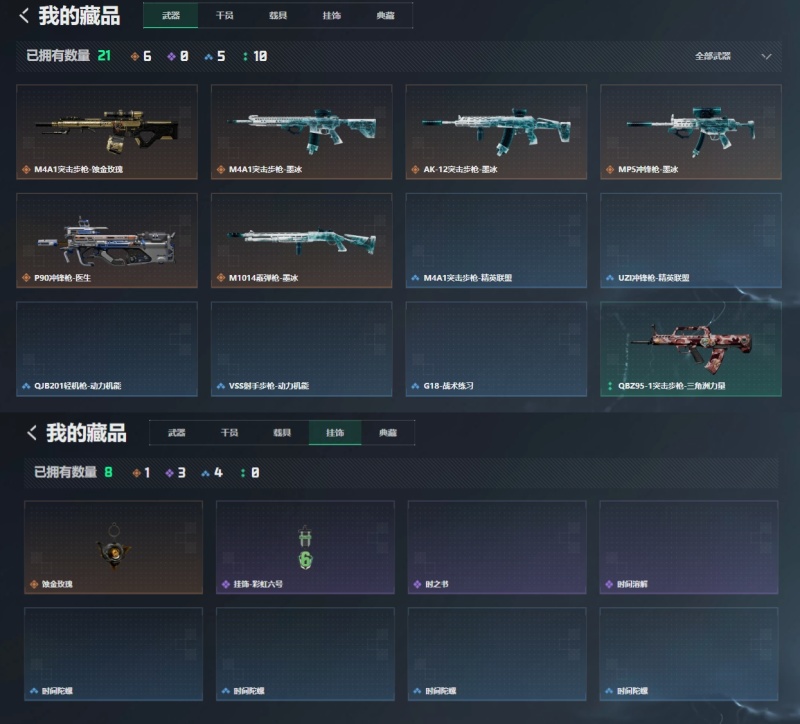Select the 武器 tab on the 21-item screen
The width and height of the screenshot is (800, 724).
[x=171, y=15]
